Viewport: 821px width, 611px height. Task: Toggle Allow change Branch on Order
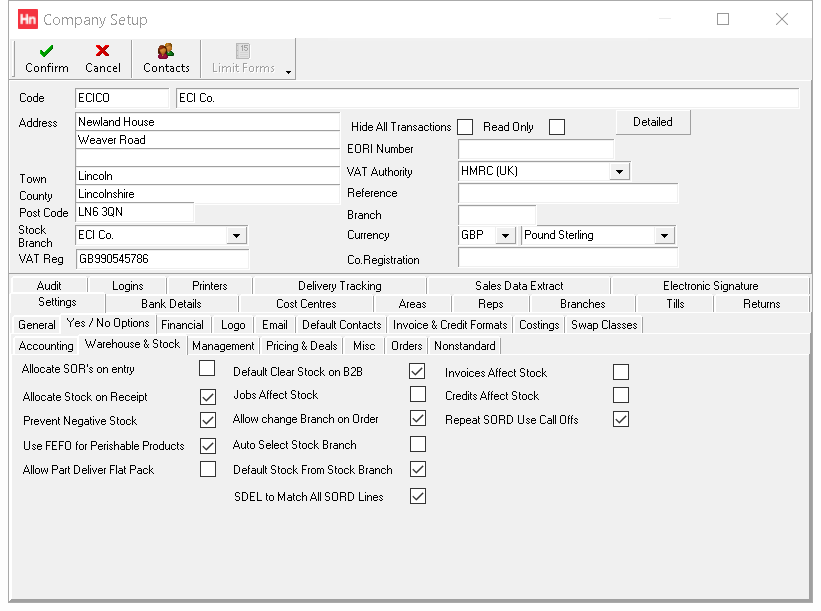tap(418, 418)
